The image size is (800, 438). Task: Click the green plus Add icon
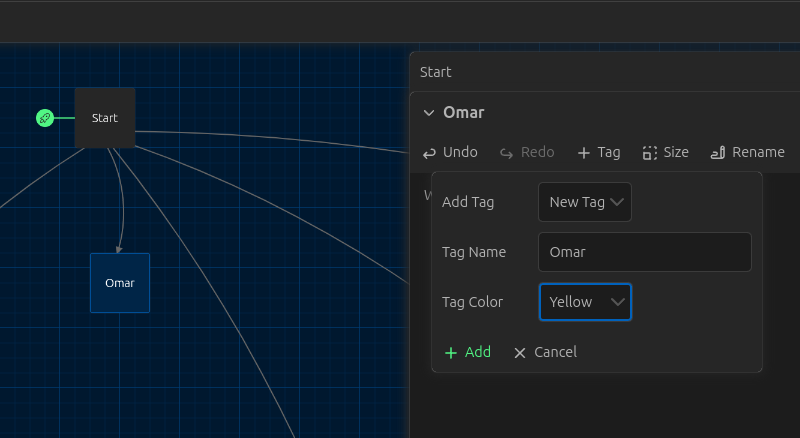(451, 353)
